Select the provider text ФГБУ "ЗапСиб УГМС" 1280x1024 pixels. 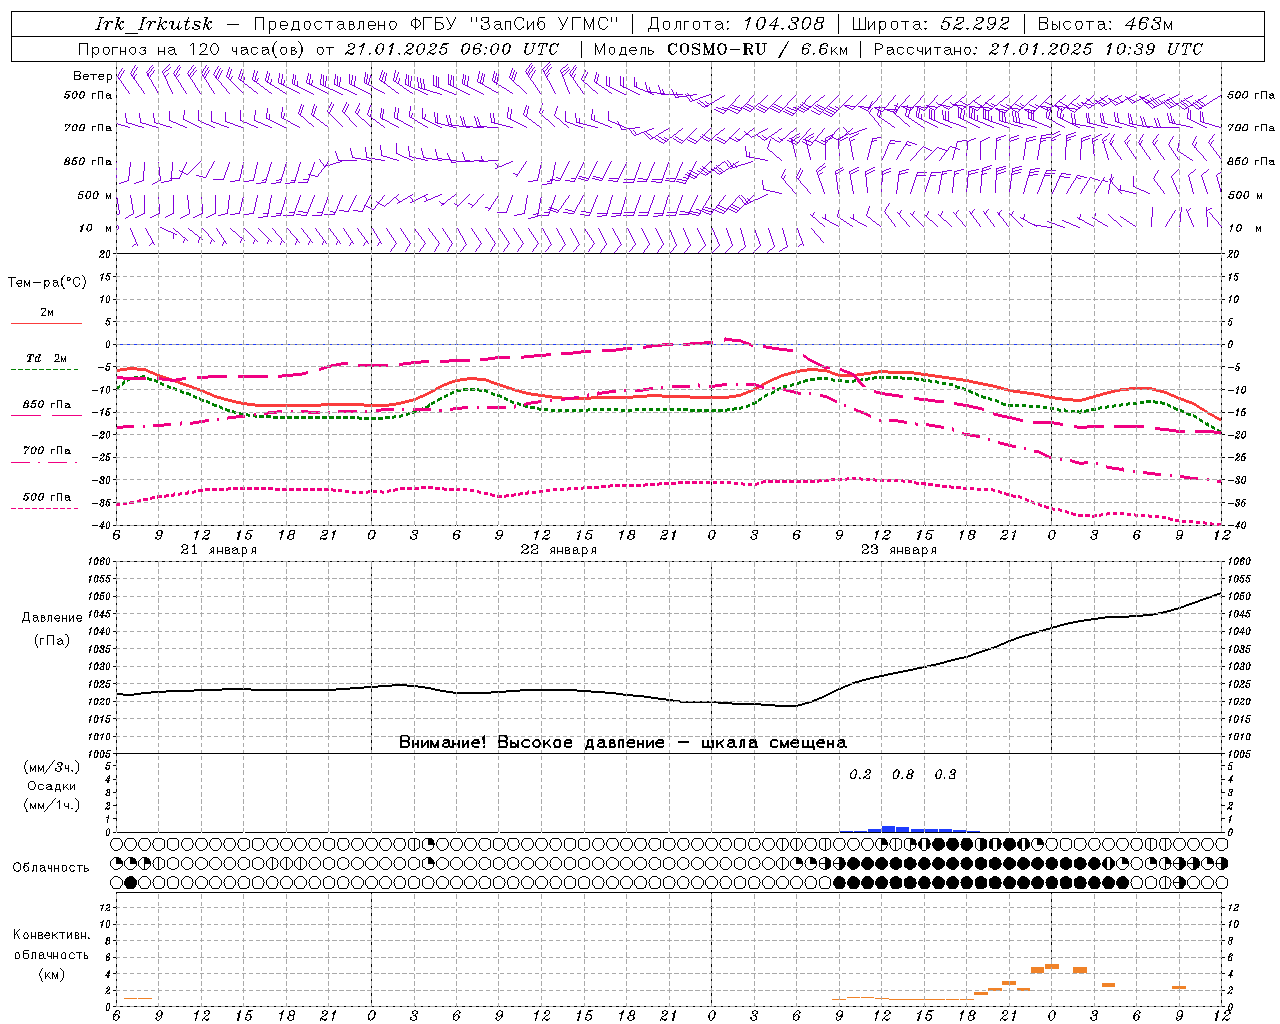[x=515, y=24]
